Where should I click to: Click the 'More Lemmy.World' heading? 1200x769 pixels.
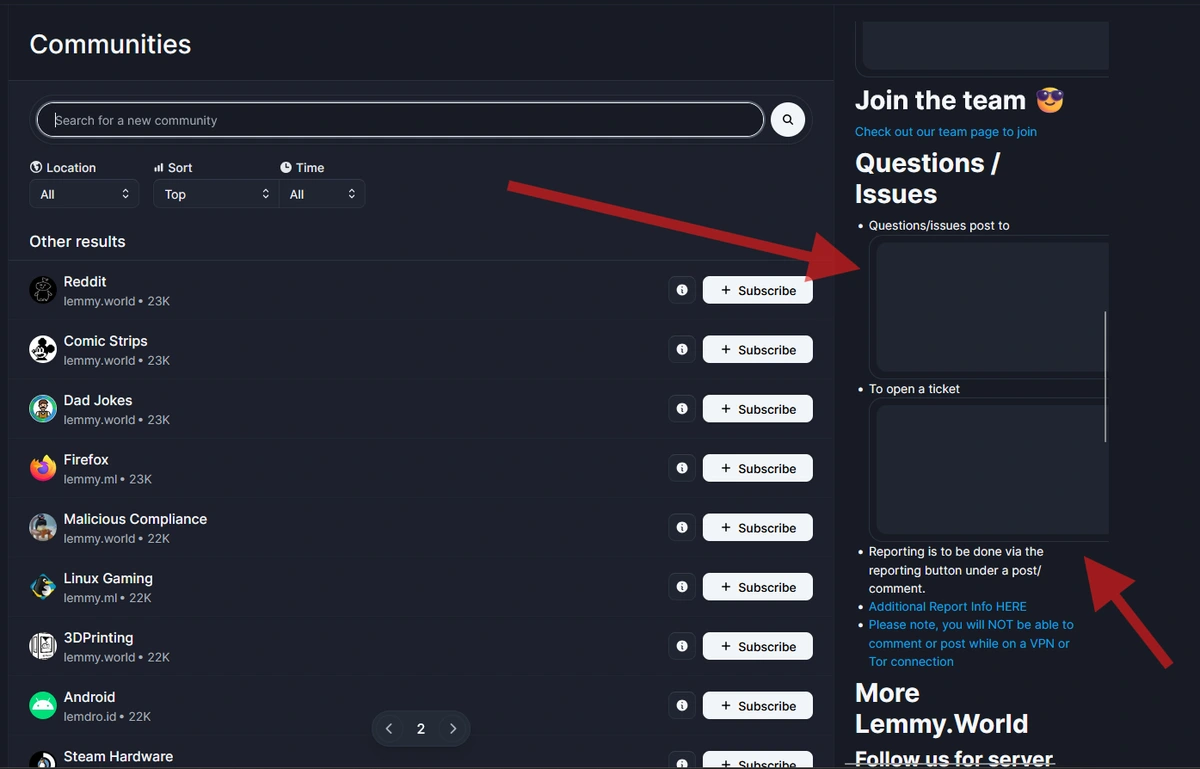(x=941, y=708)
